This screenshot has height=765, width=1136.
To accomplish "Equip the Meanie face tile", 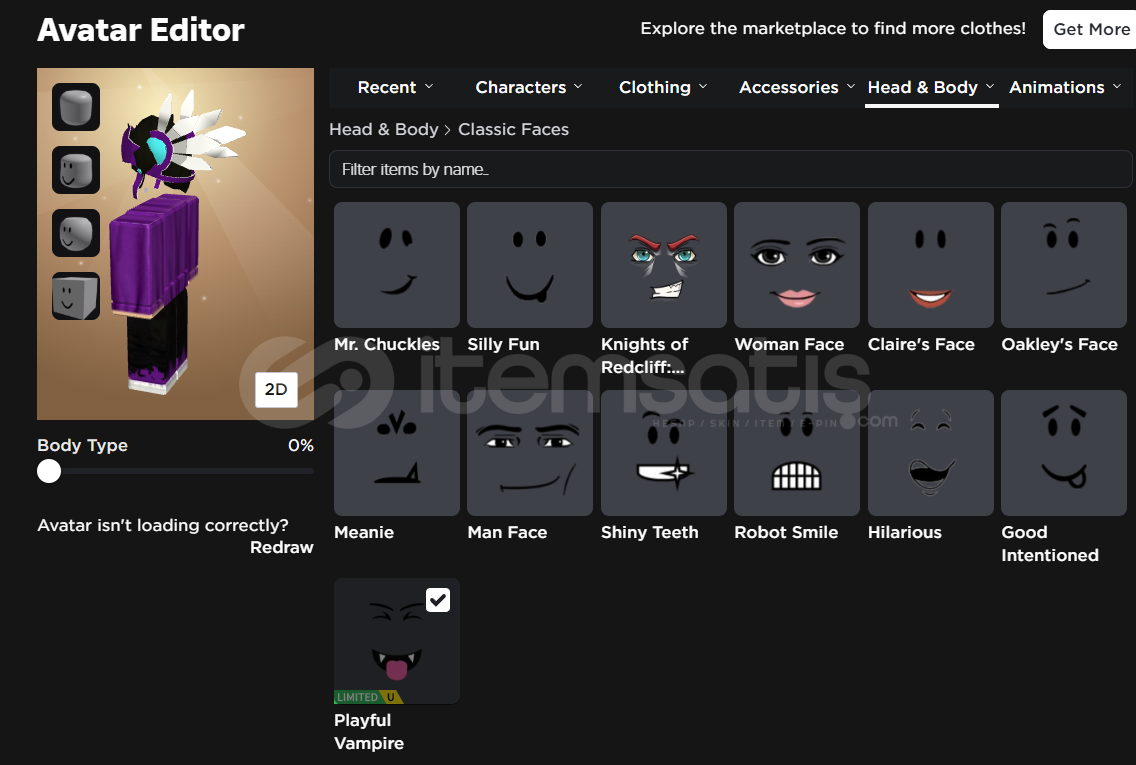I will click(x=397, y=453).
